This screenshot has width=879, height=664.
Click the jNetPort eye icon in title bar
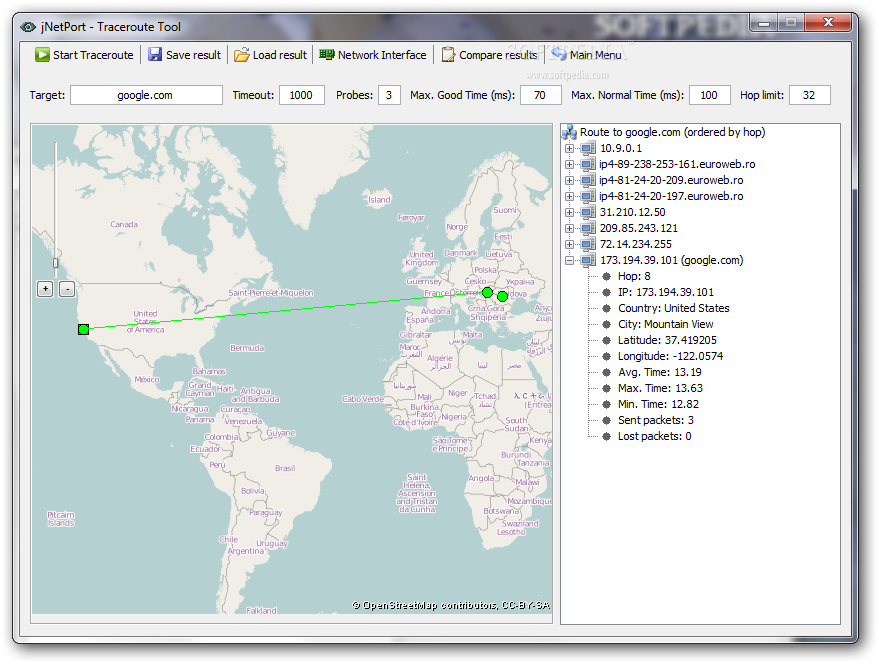27,26
